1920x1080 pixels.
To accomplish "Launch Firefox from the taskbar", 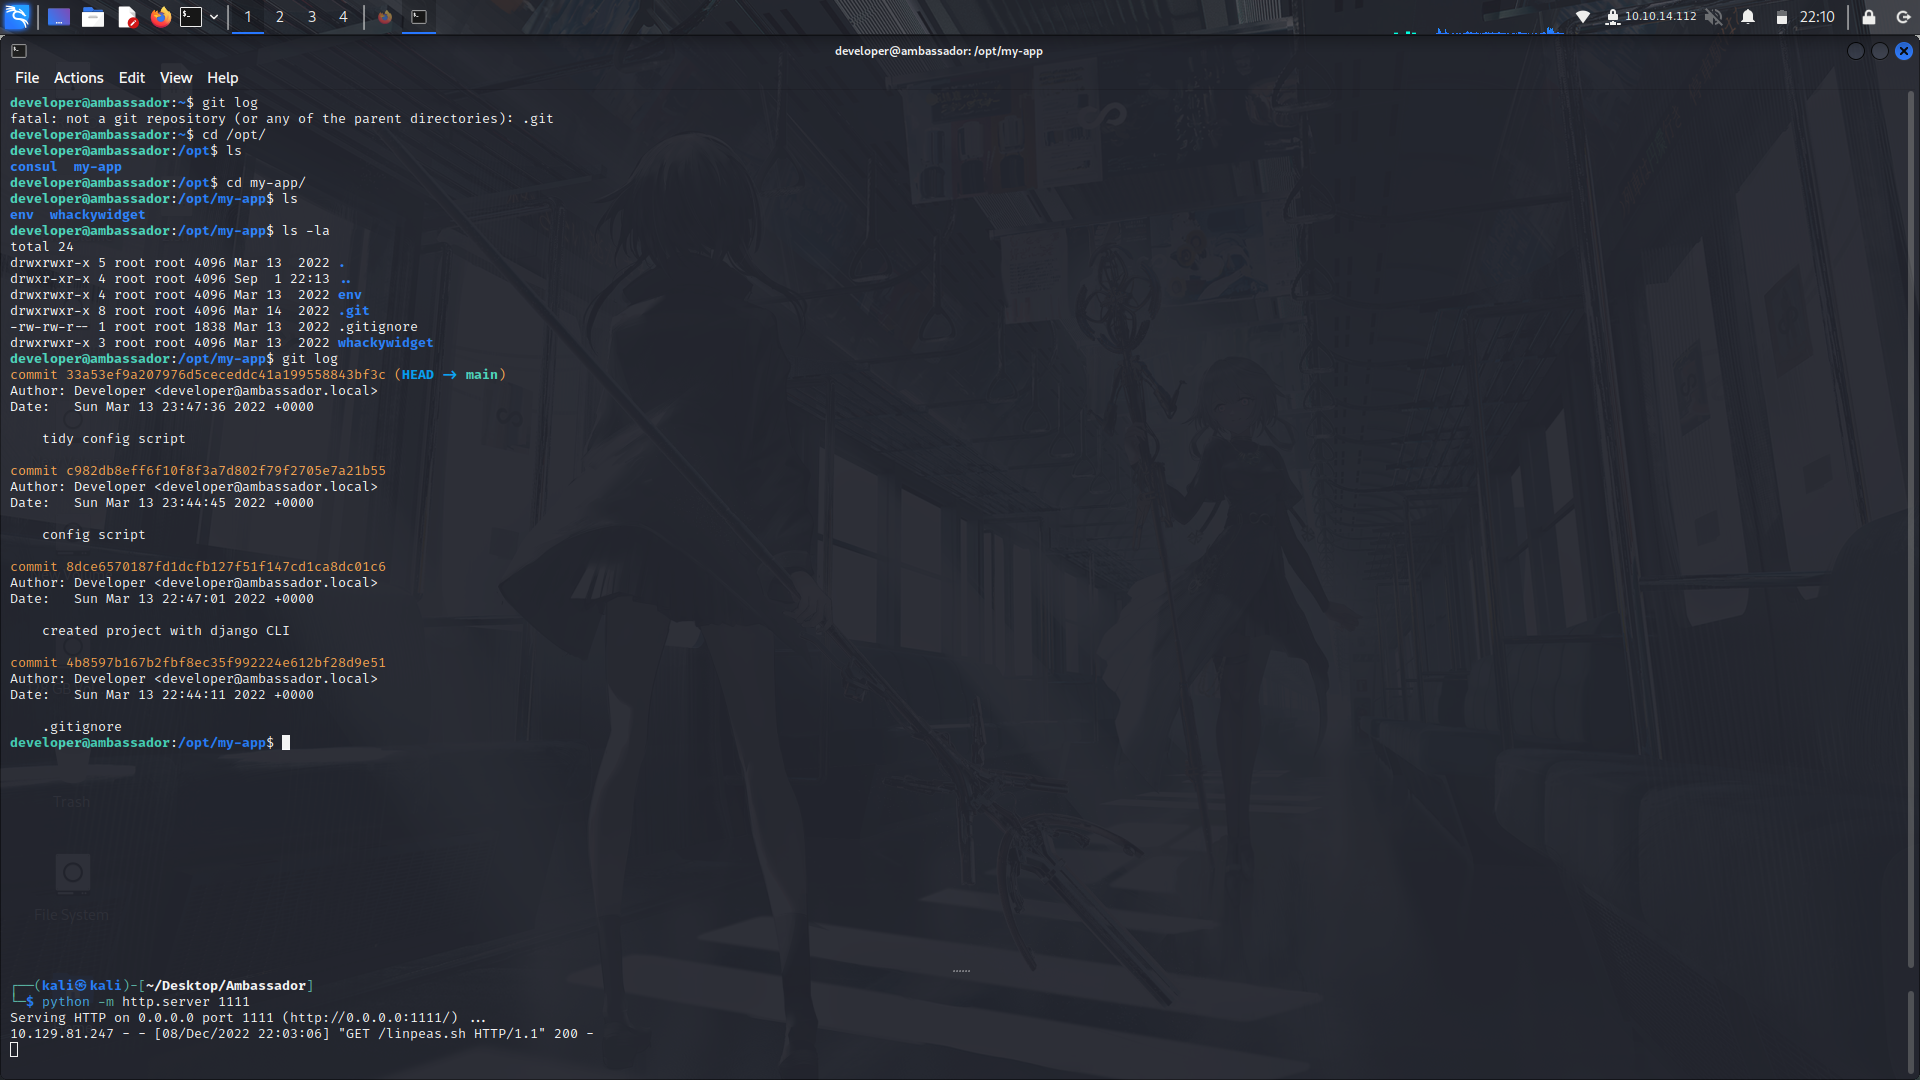I will click(x=160, y=17).
